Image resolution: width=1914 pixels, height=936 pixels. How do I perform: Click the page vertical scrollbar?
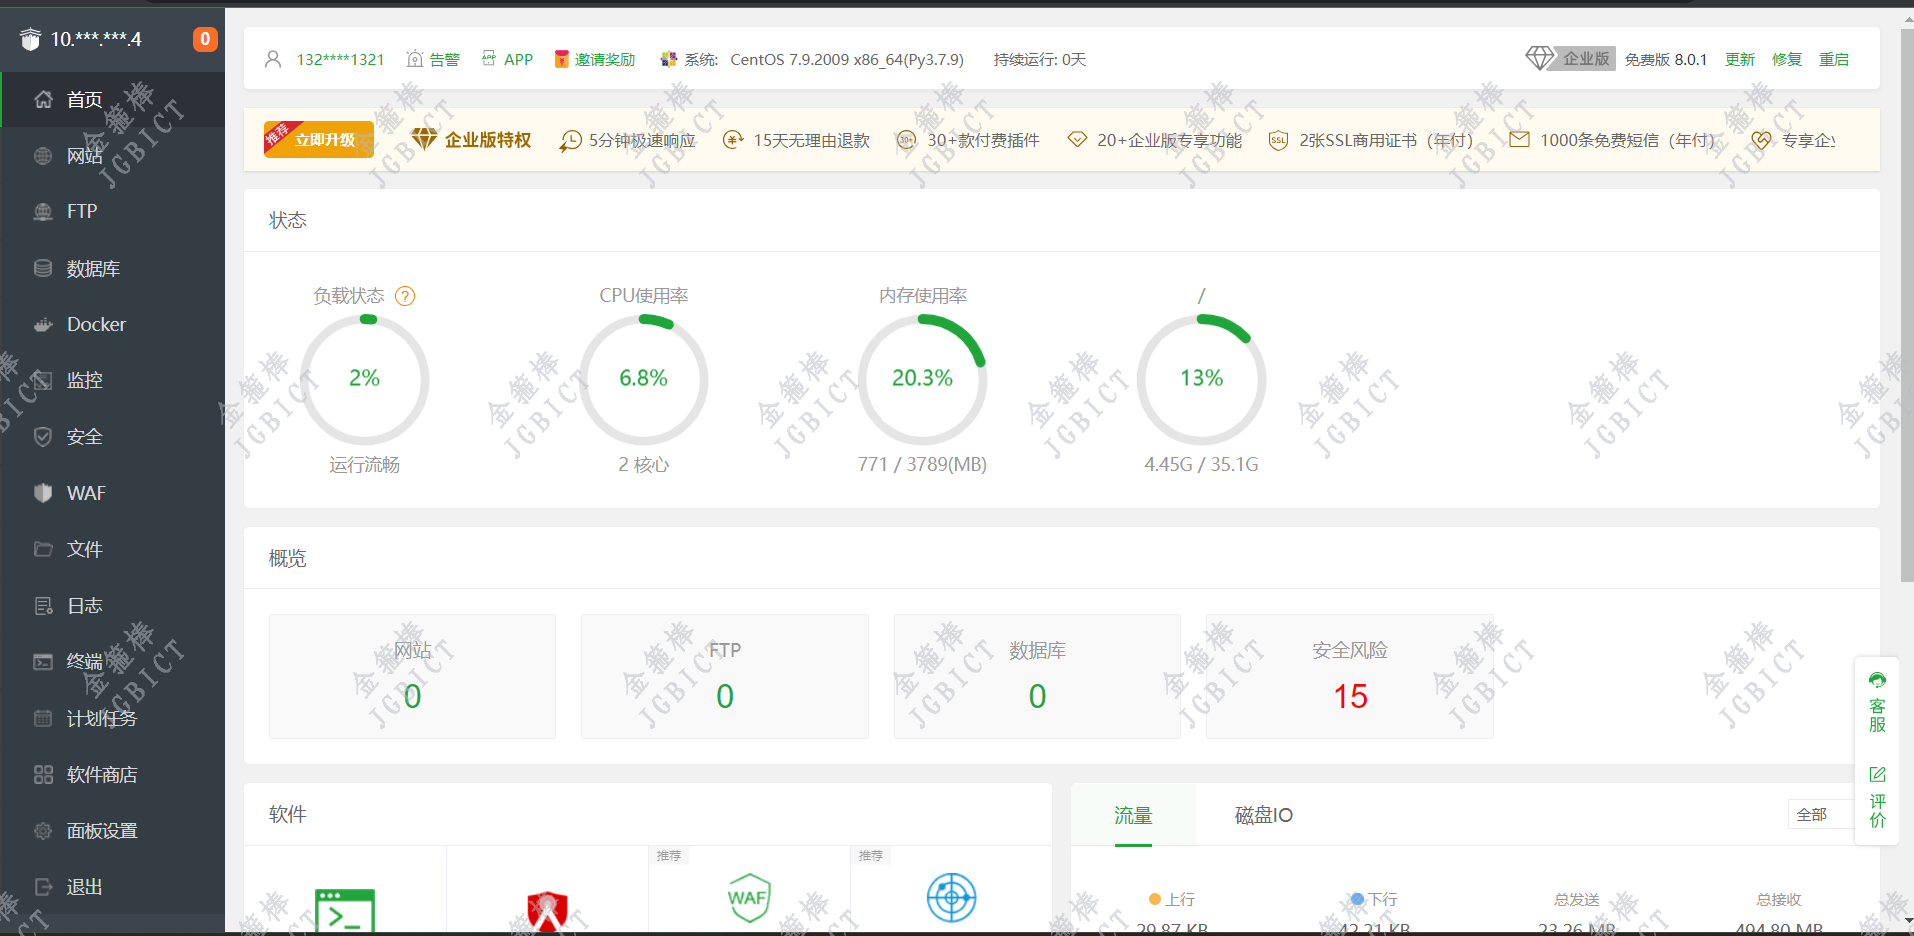click(x=1907, y=305)
